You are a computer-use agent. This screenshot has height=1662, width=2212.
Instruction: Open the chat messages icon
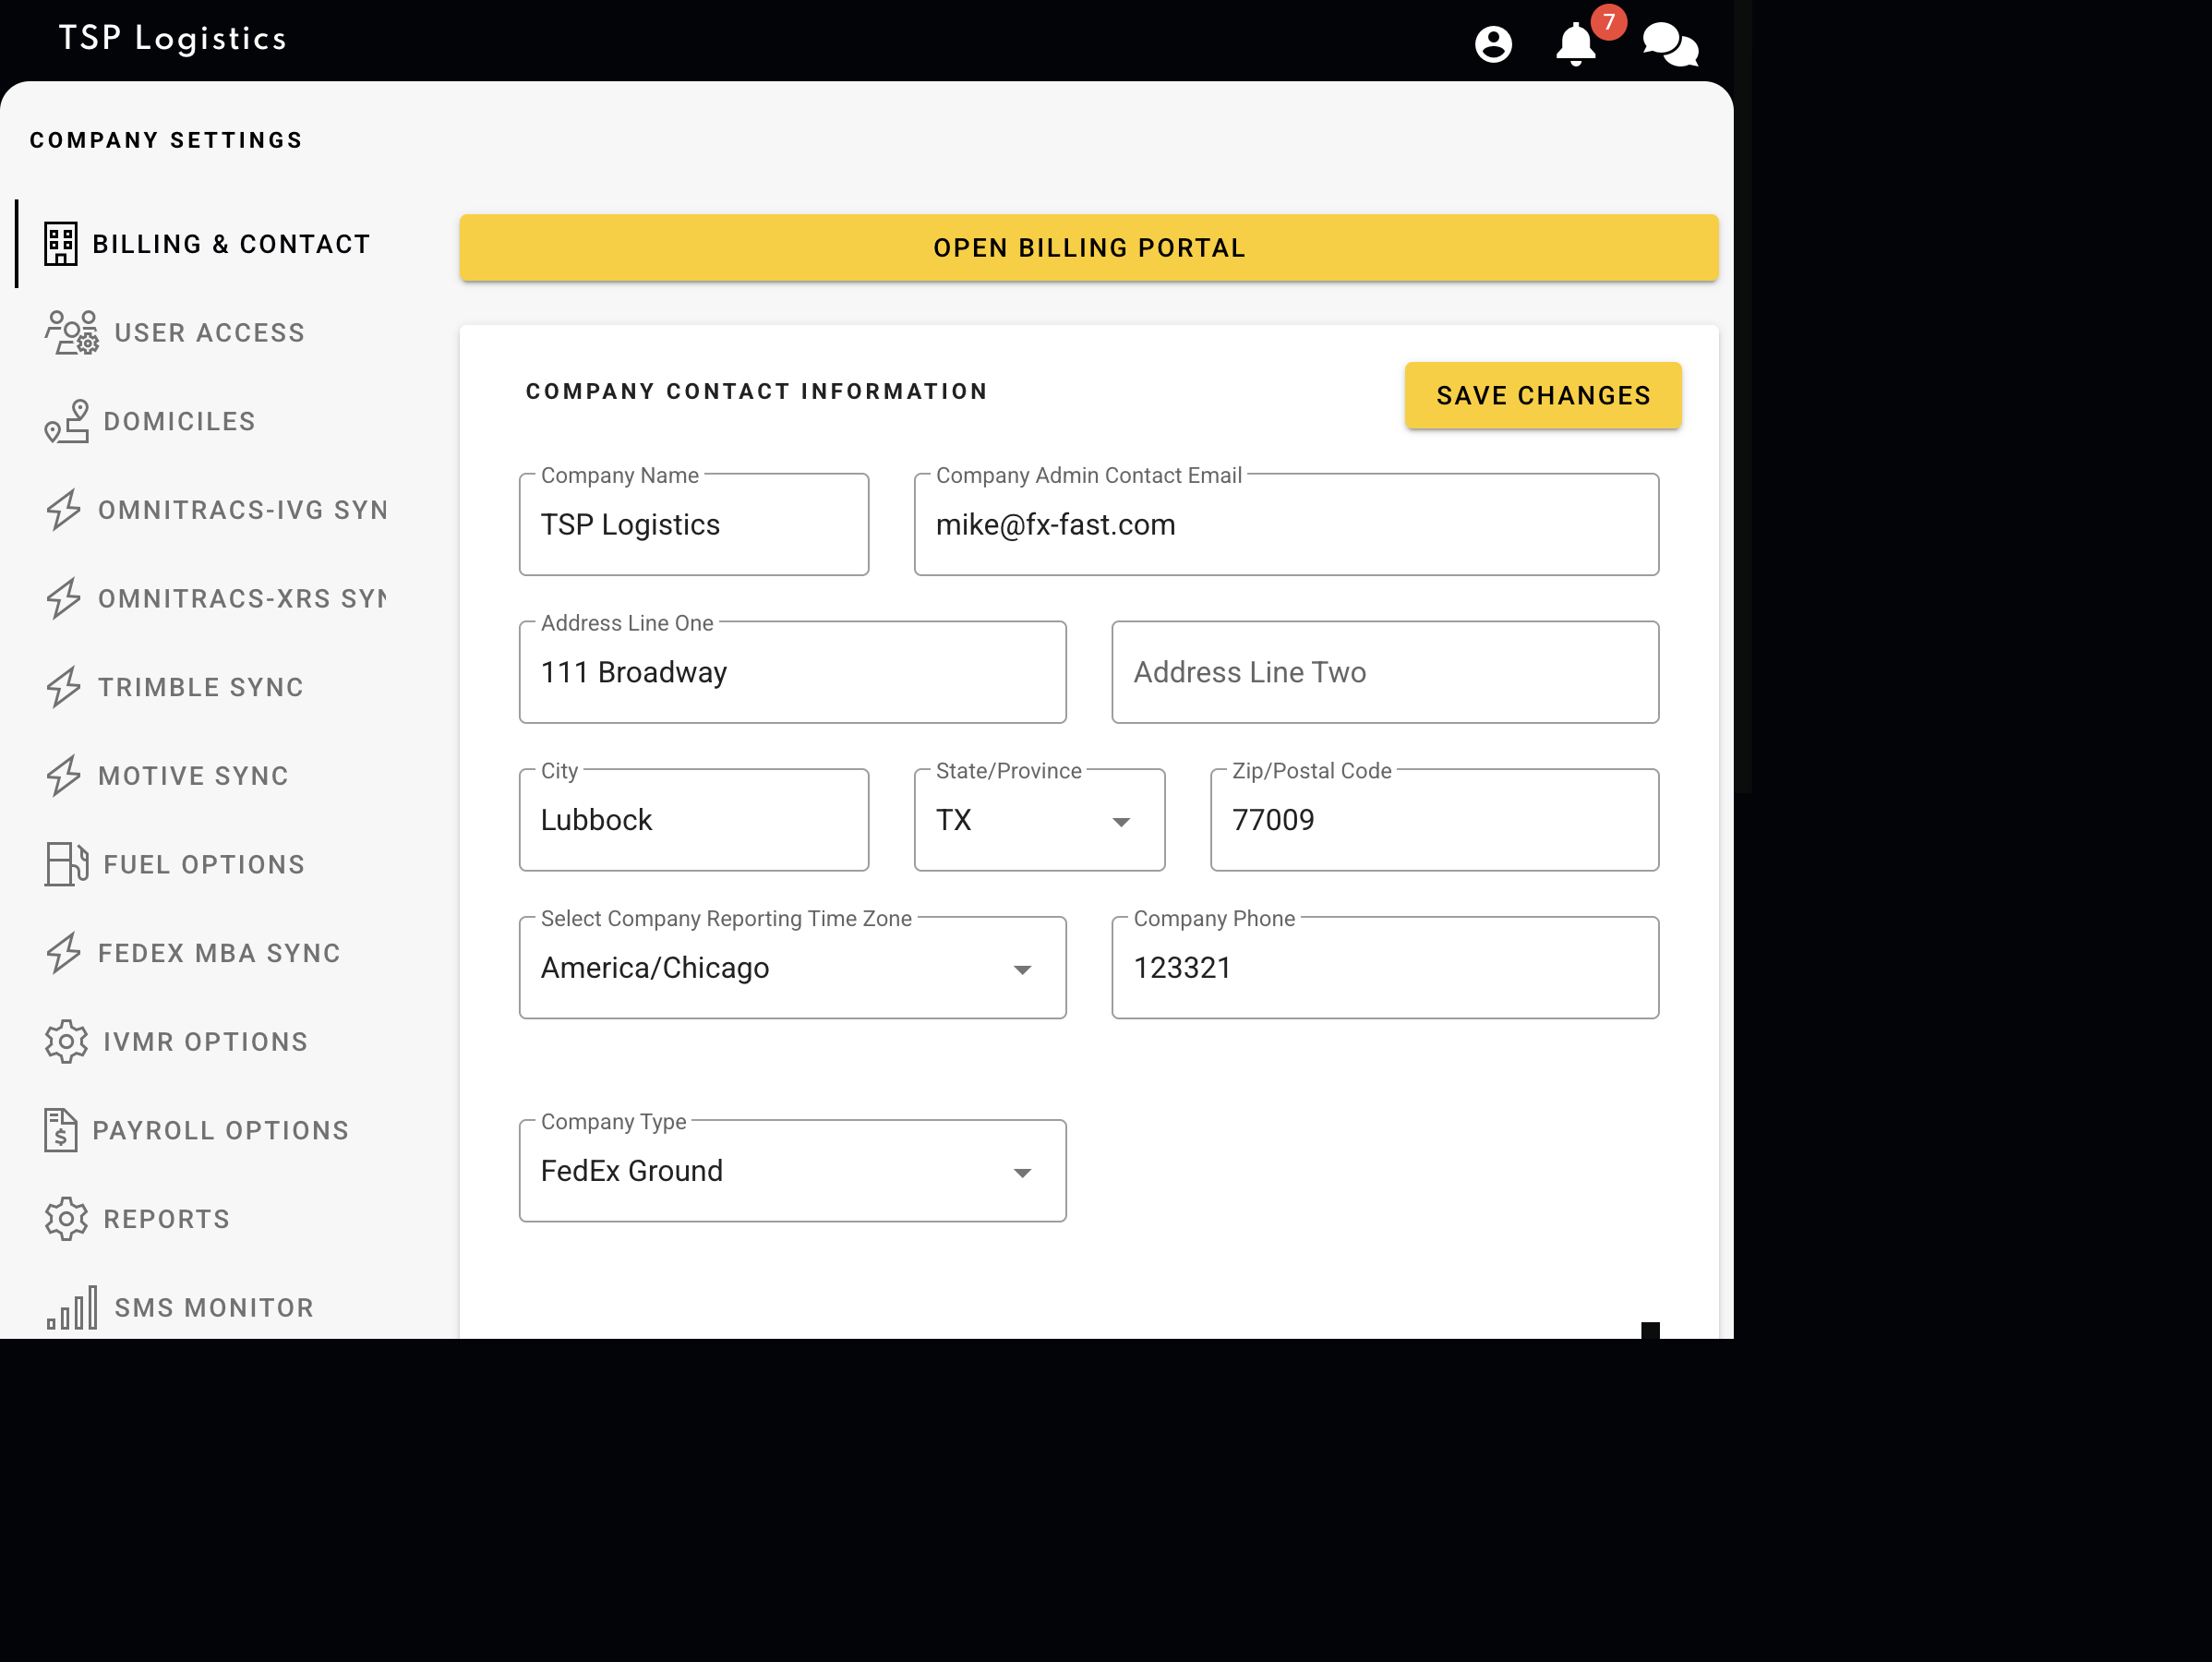click(x=1670, y=45)
